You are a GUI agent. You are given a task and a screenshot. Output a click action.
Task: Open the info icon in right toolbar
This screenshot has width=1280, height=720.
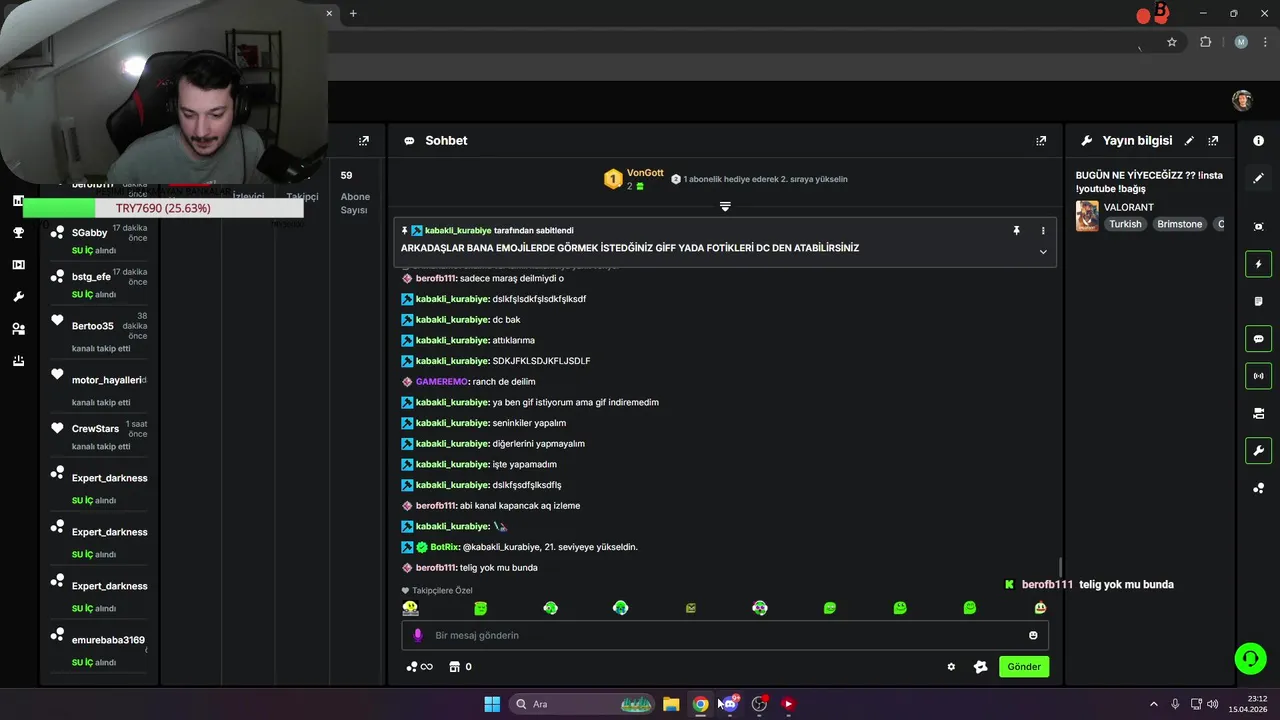[x=1258, y=141]
